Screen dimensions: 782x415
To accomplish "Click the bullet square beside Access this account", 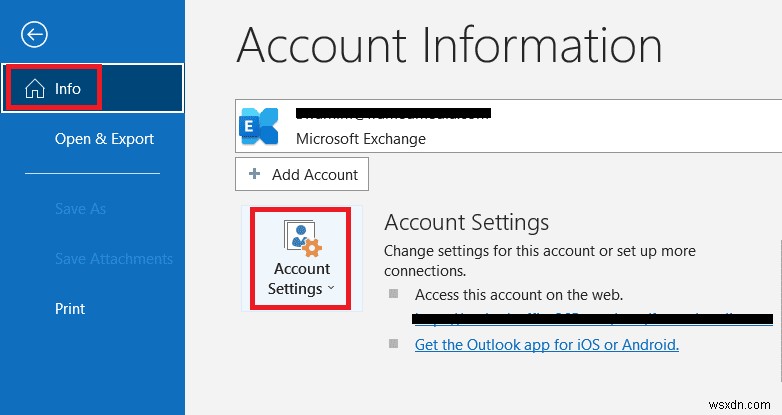I will [393, 294].
